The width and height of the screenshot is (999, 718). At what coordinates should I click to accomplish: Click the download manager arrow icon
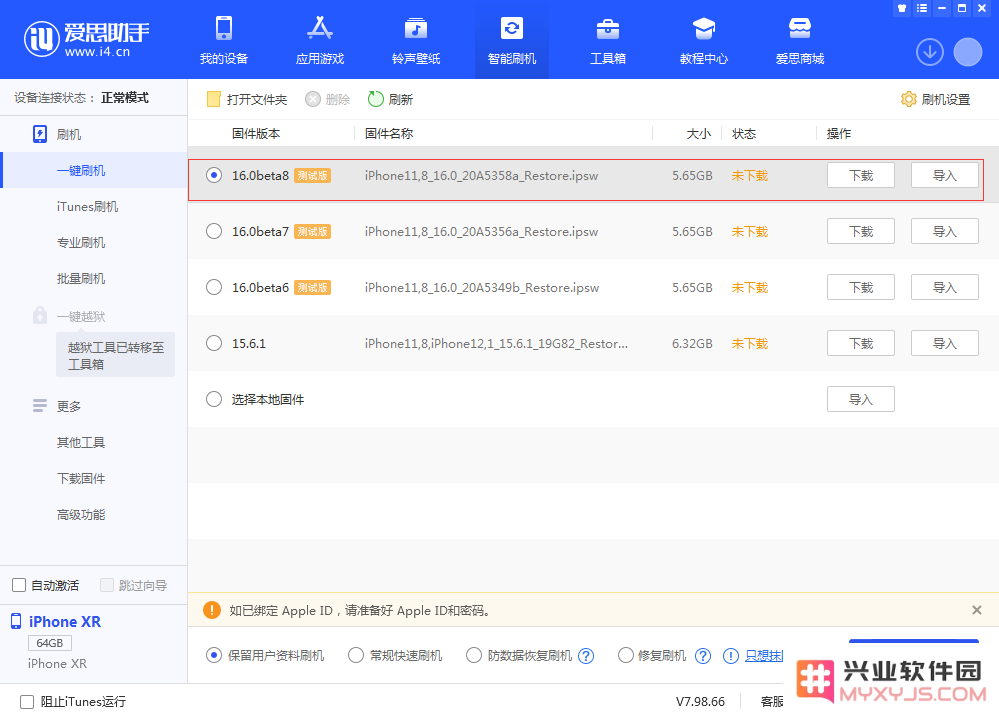(x=930, y=52)
